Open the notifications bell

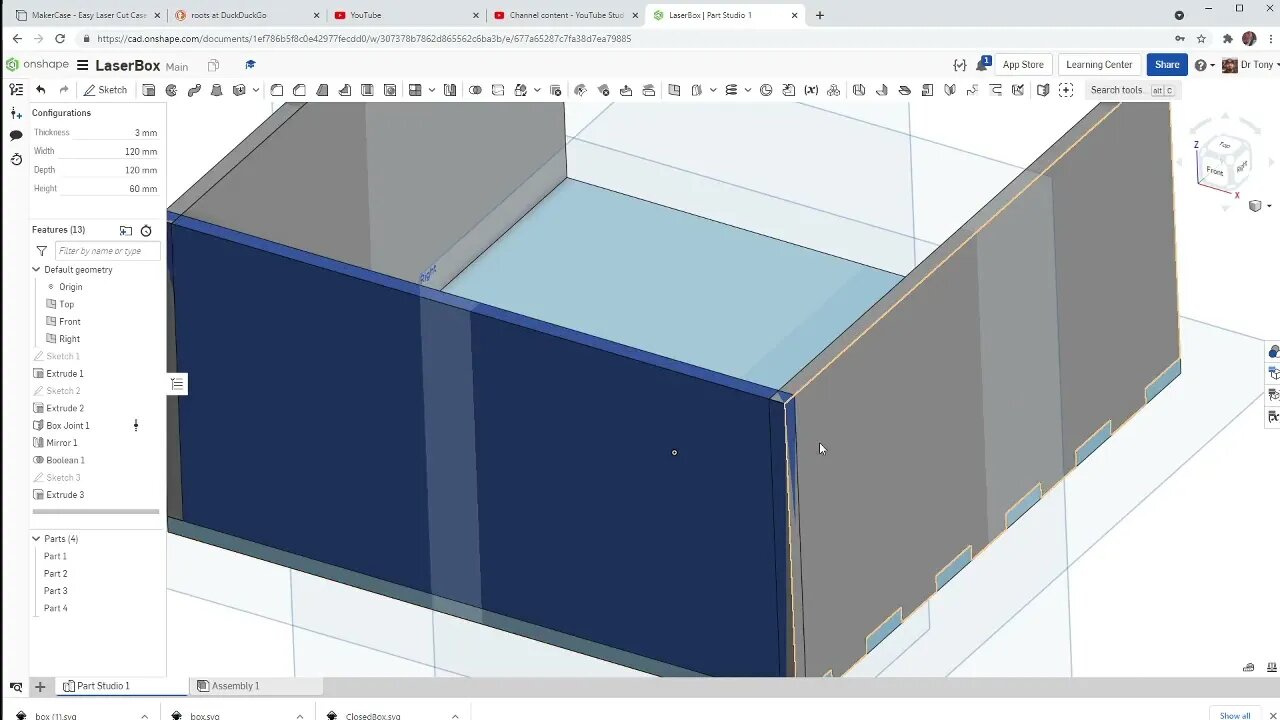982,64
